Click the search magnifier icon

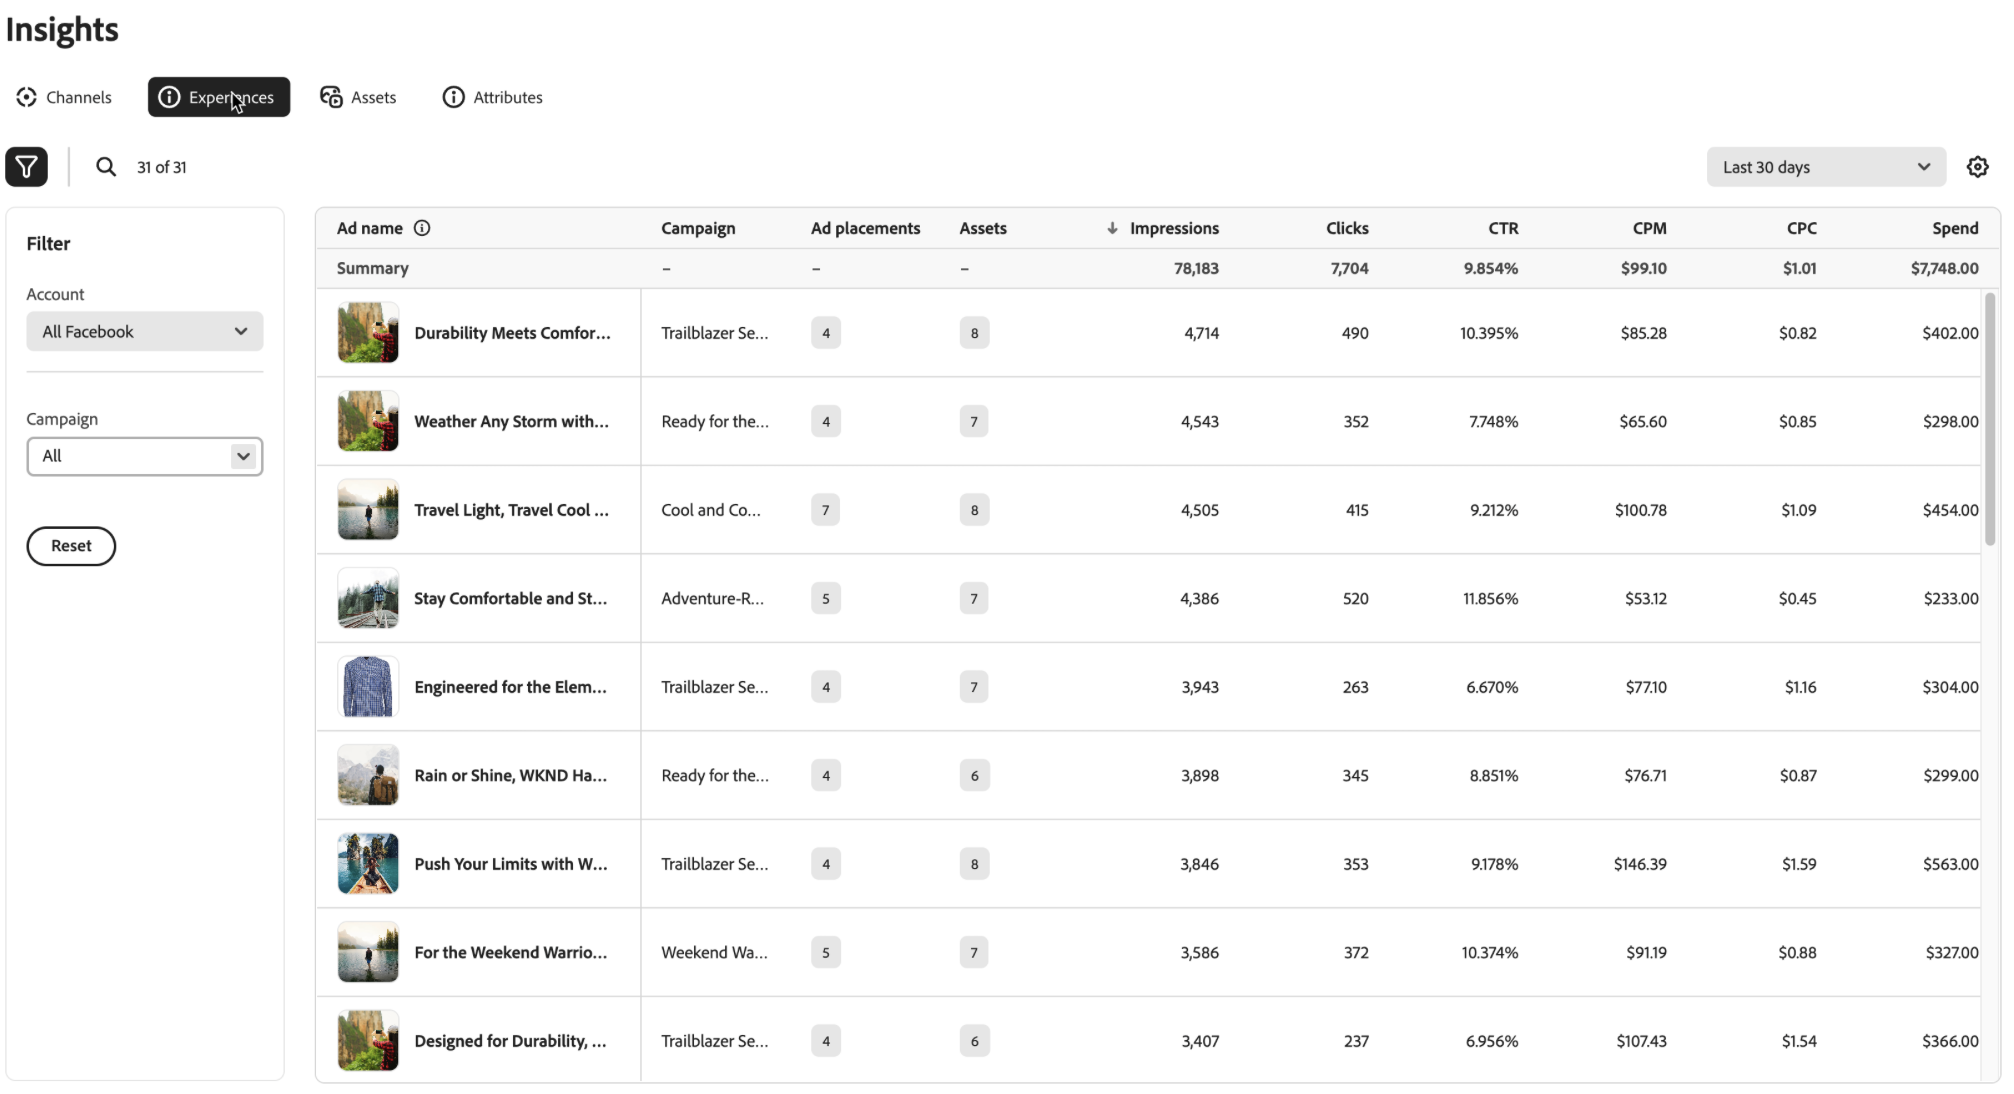[x=105, y=167]
